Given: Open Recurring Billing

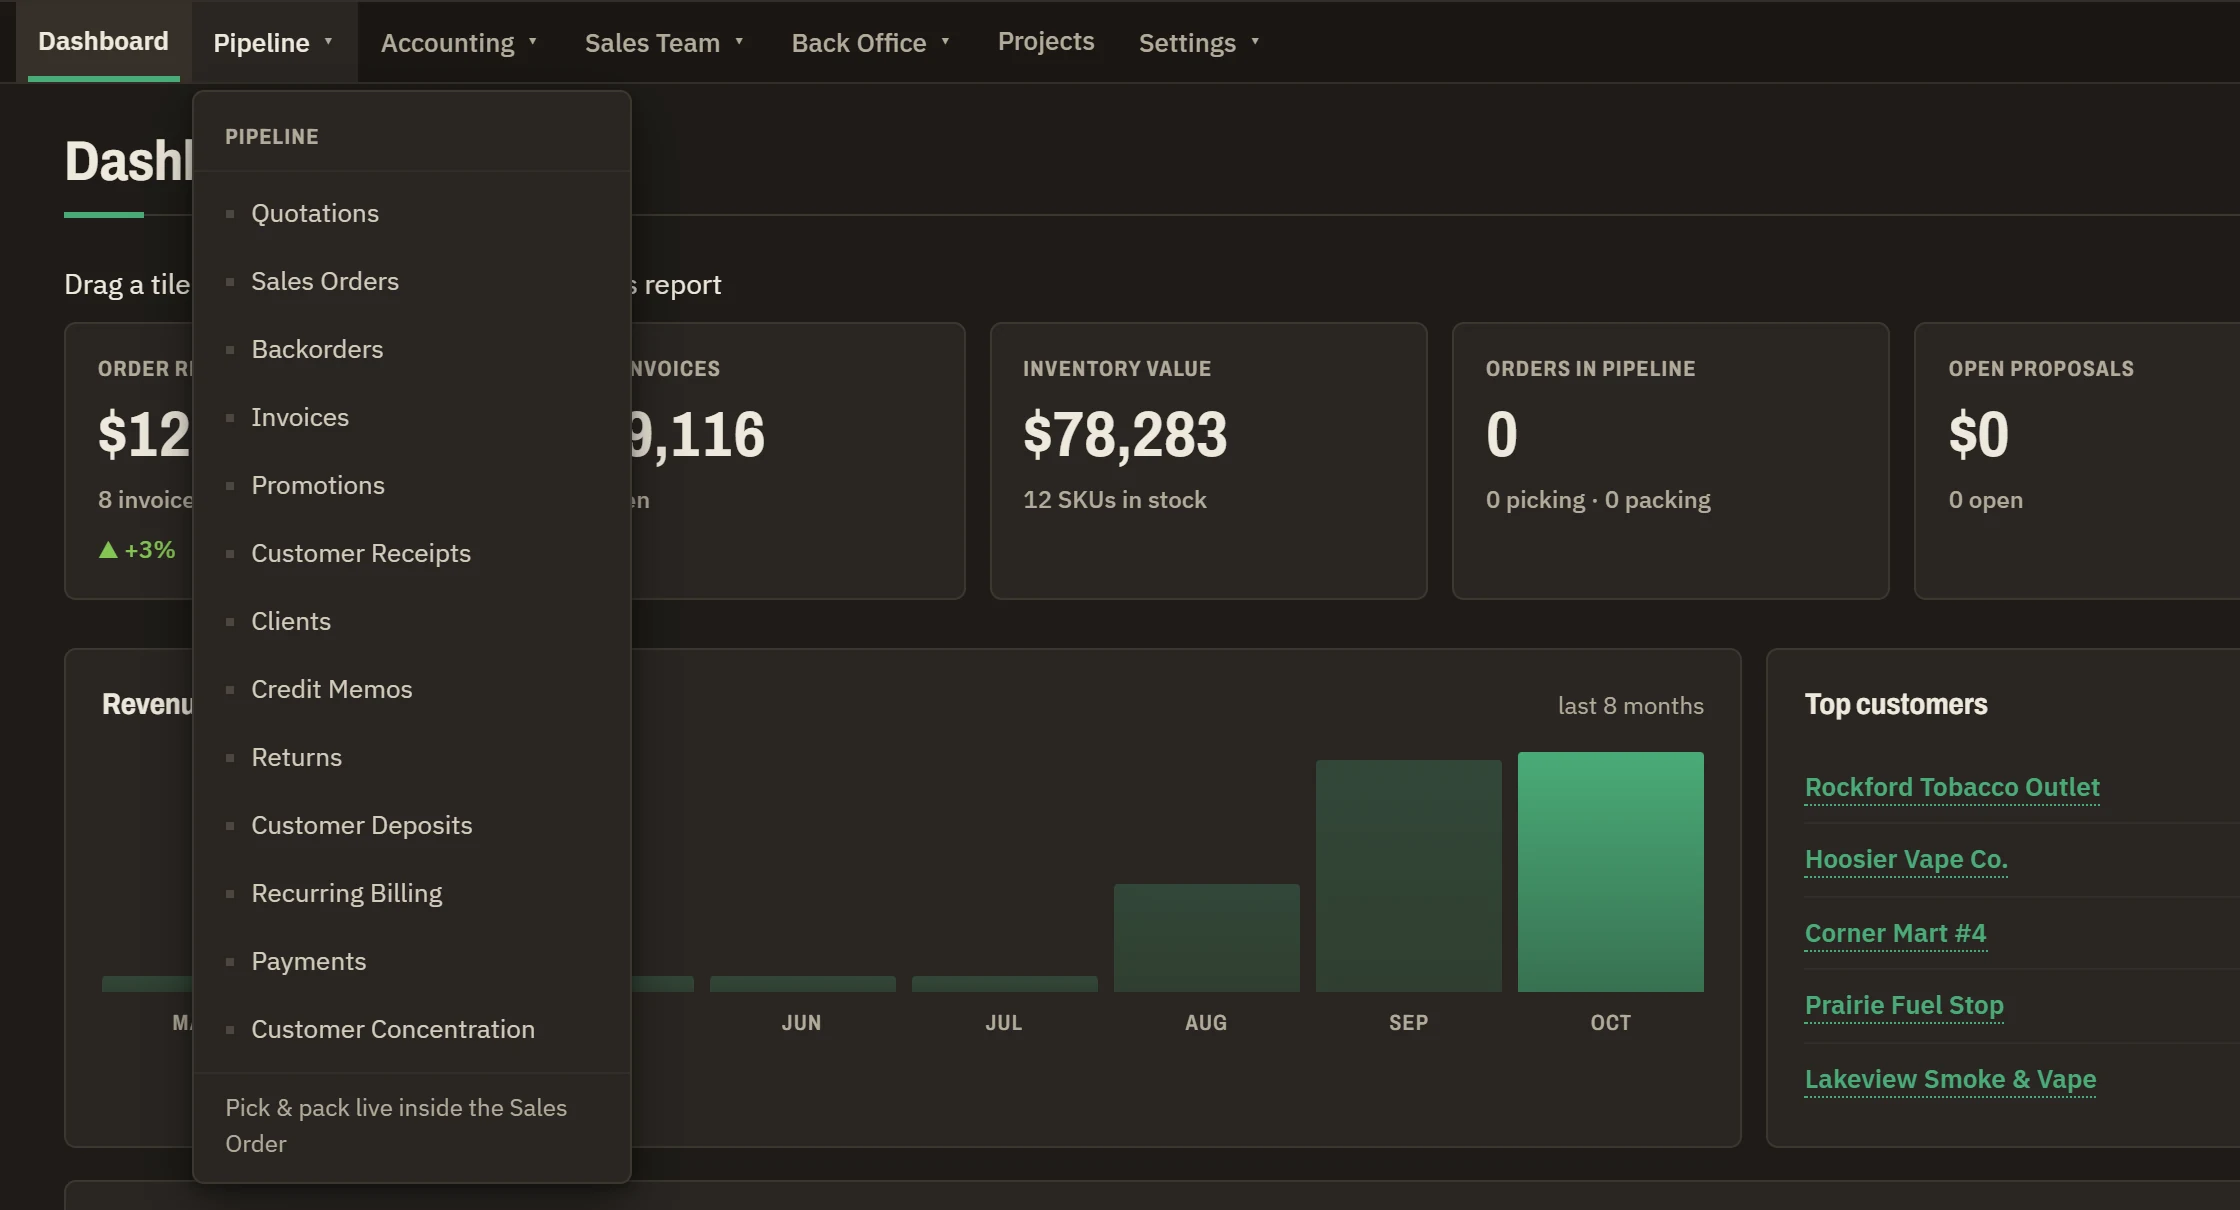Looking at the screenshot, I should tap(411, 893).
